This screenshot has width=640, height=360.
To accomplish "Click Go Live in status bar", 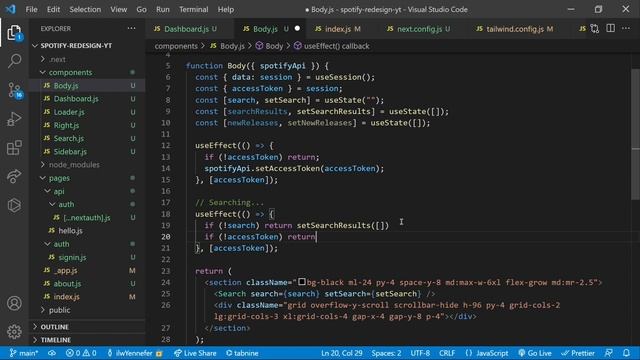I will point(535,353).
